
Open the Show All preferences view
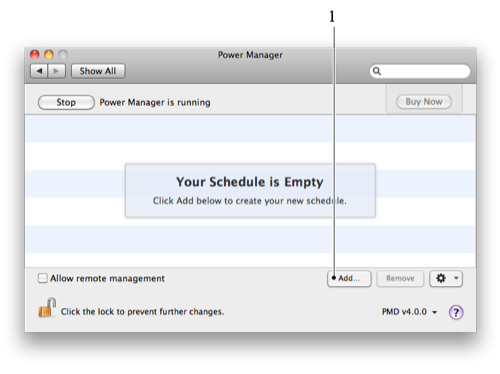[x=98, y=71]
